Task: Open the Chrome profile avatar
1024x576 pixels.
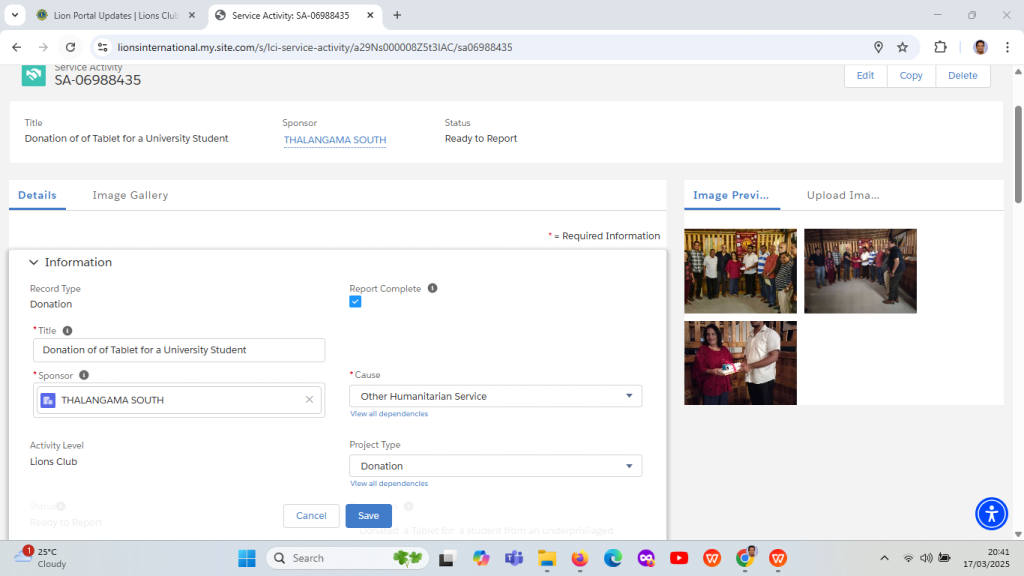Action: pyautogui.click(x=980, y=47)
